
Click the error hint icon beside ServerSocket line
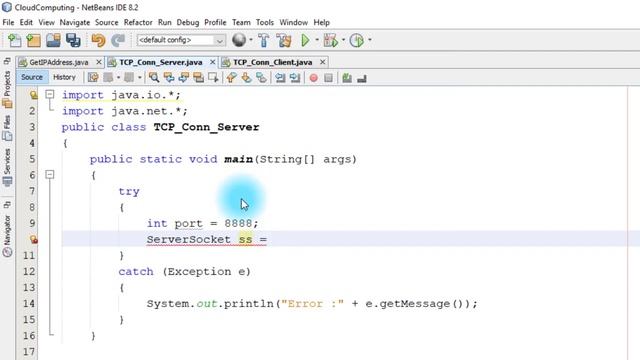point(33,239)
